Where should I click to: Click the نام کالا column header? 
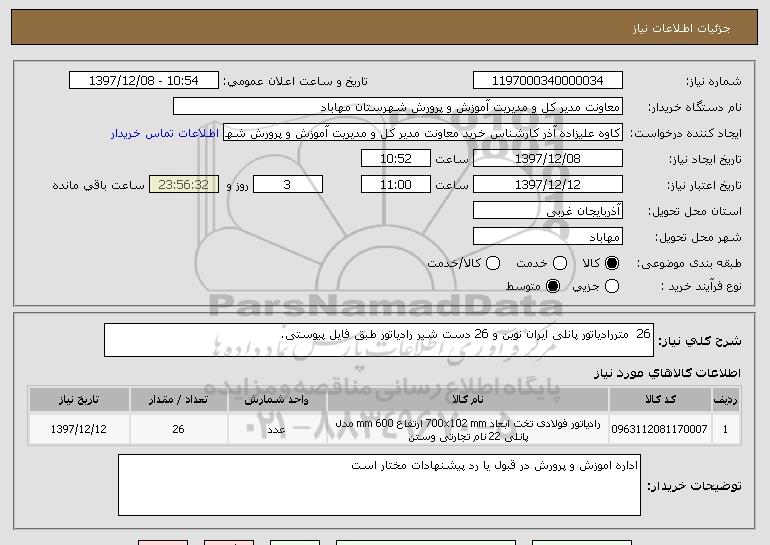point(468,400)
